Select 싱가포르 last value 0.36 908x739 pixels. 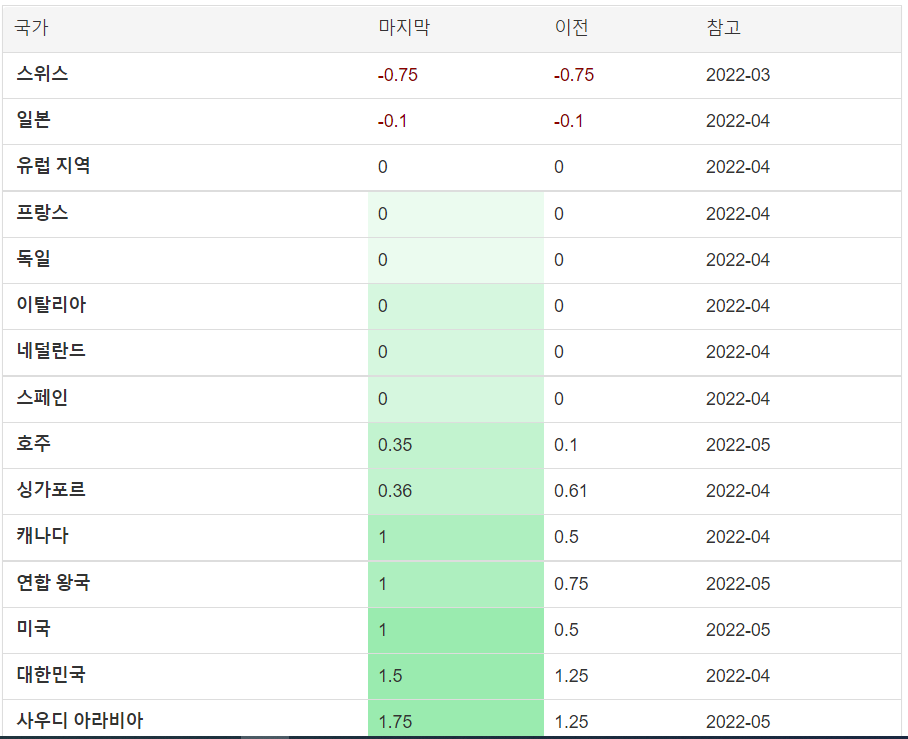click(x=395, y=491)
